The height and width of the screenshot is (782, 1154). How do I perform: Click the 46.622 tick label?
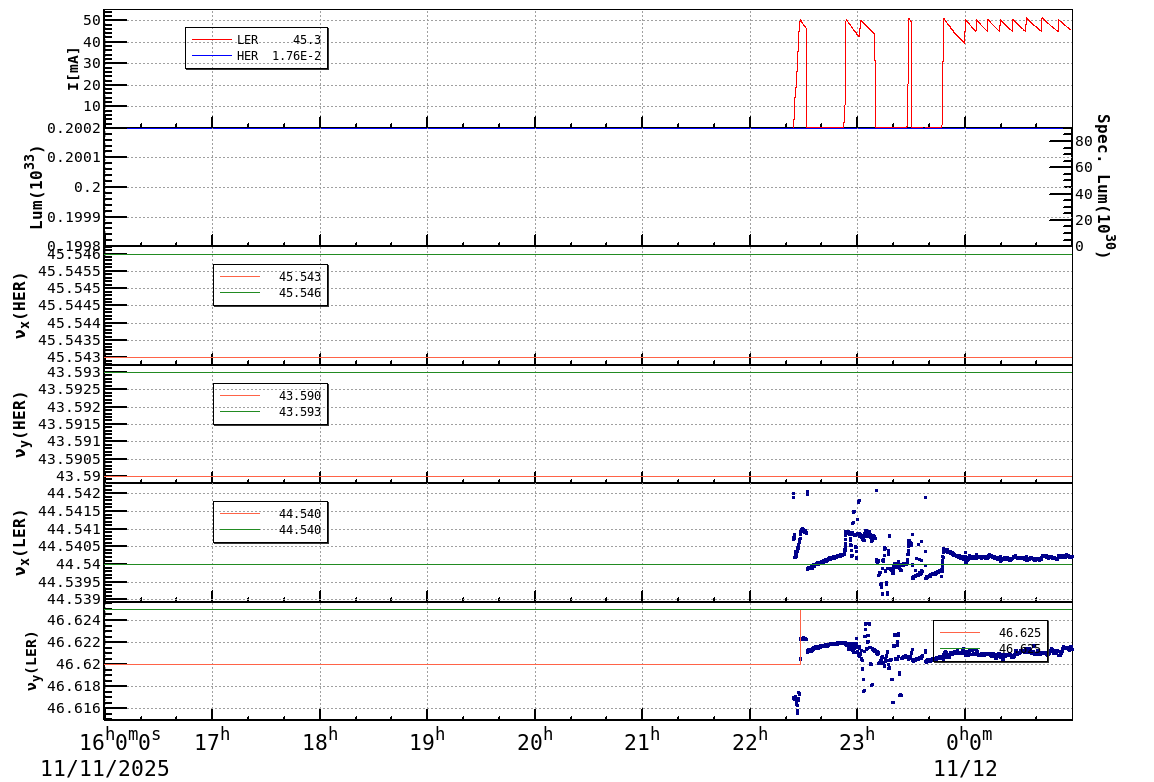[x=74, y=642]
